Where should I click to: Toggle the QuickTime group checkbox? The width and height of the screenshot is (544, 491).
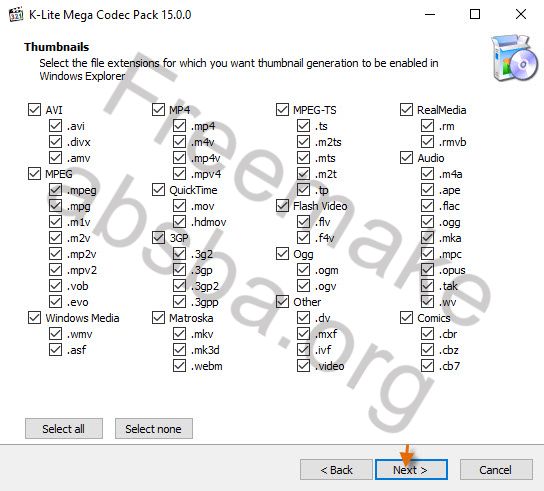tap(159, 189)
